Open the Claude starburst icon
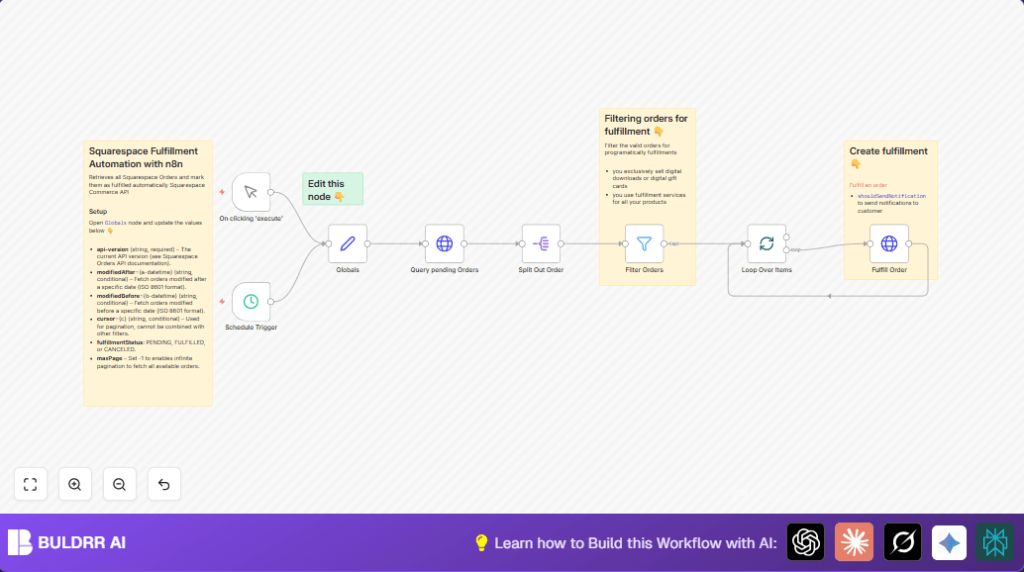 (854, 542)
